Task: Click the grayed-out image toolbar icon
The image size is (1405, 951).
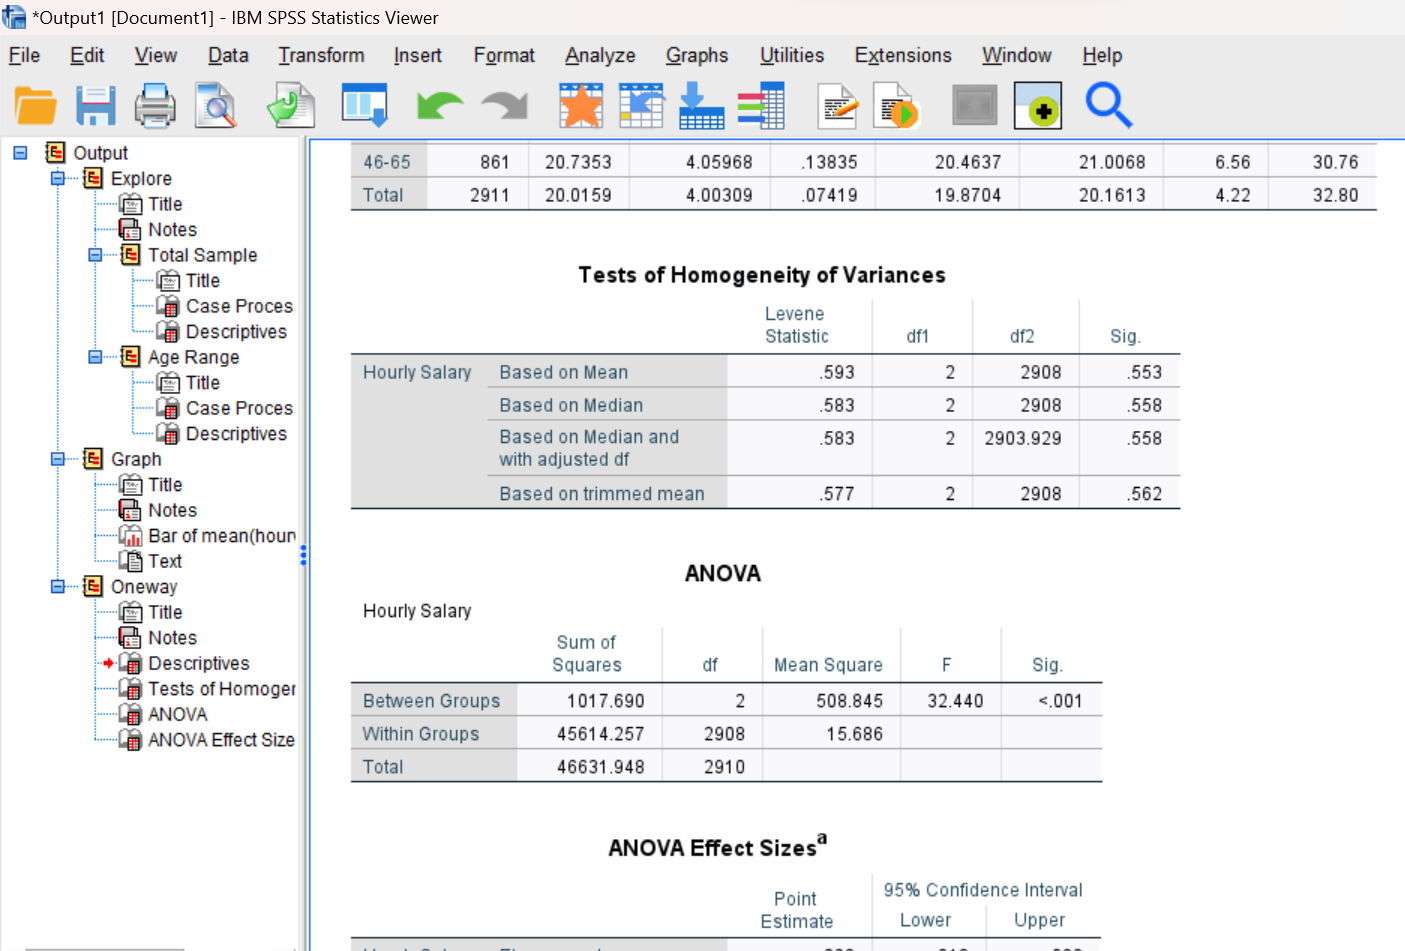Action: 975,105
